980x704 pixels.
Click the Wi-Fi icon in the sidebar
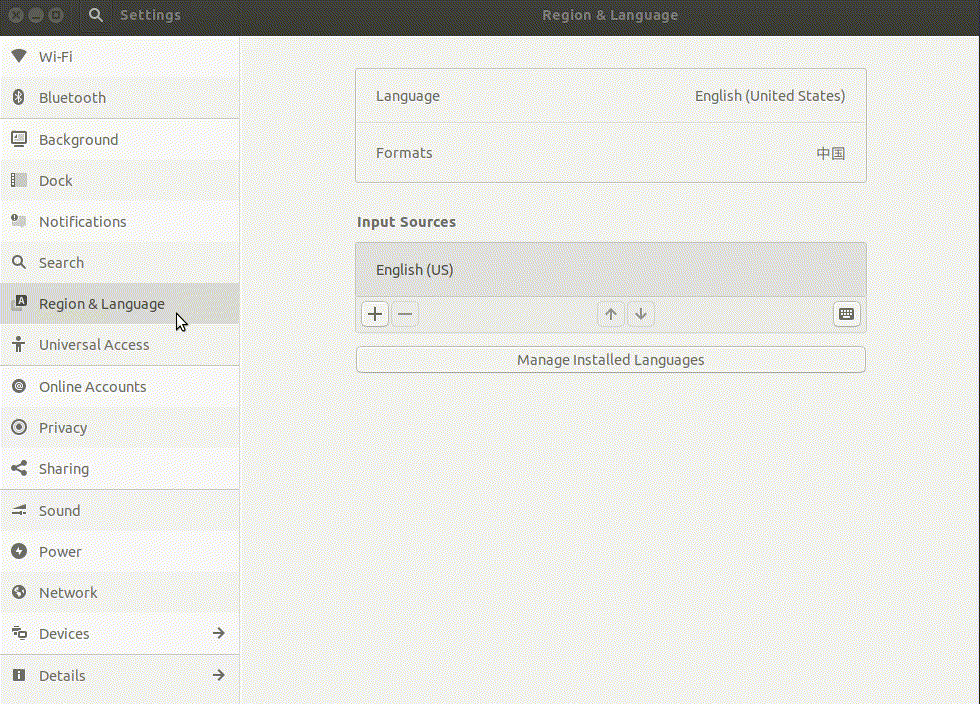[19, 56]
